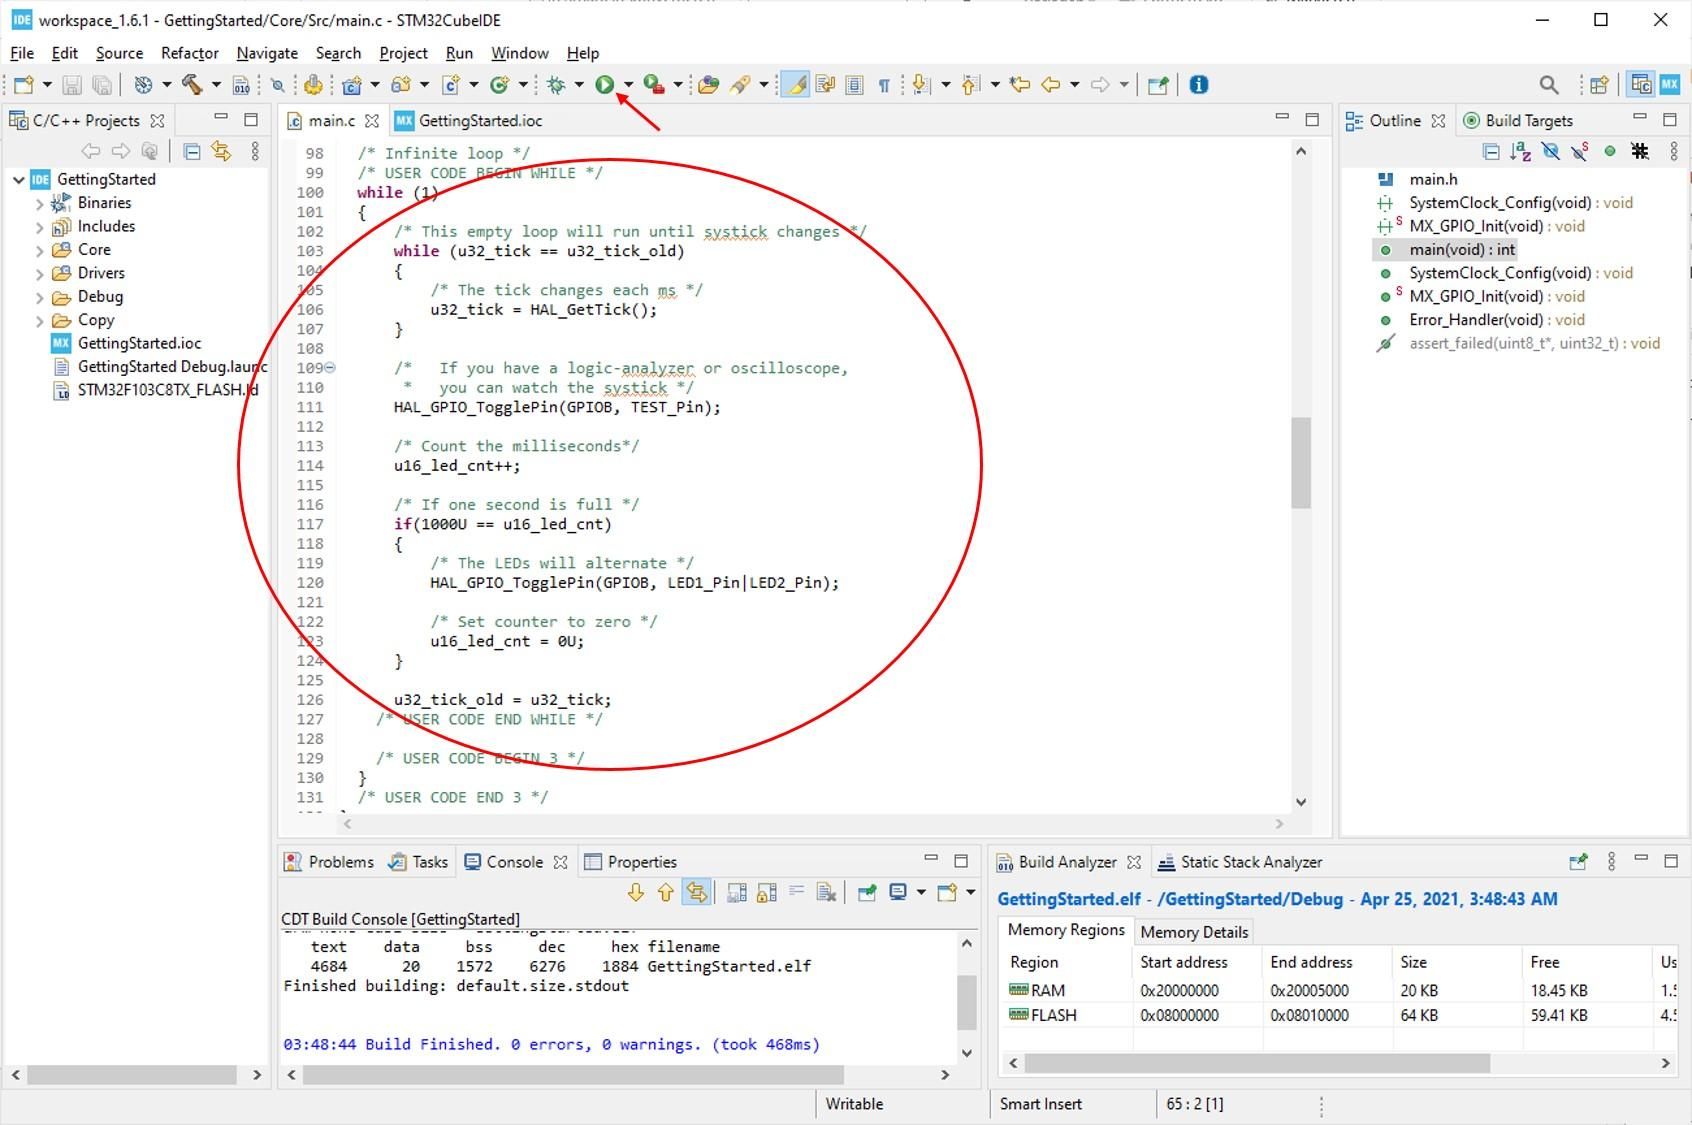Click the Next Annotation down-arrow button
The image size is (1692, 1125).
click(x=919, y=85)
